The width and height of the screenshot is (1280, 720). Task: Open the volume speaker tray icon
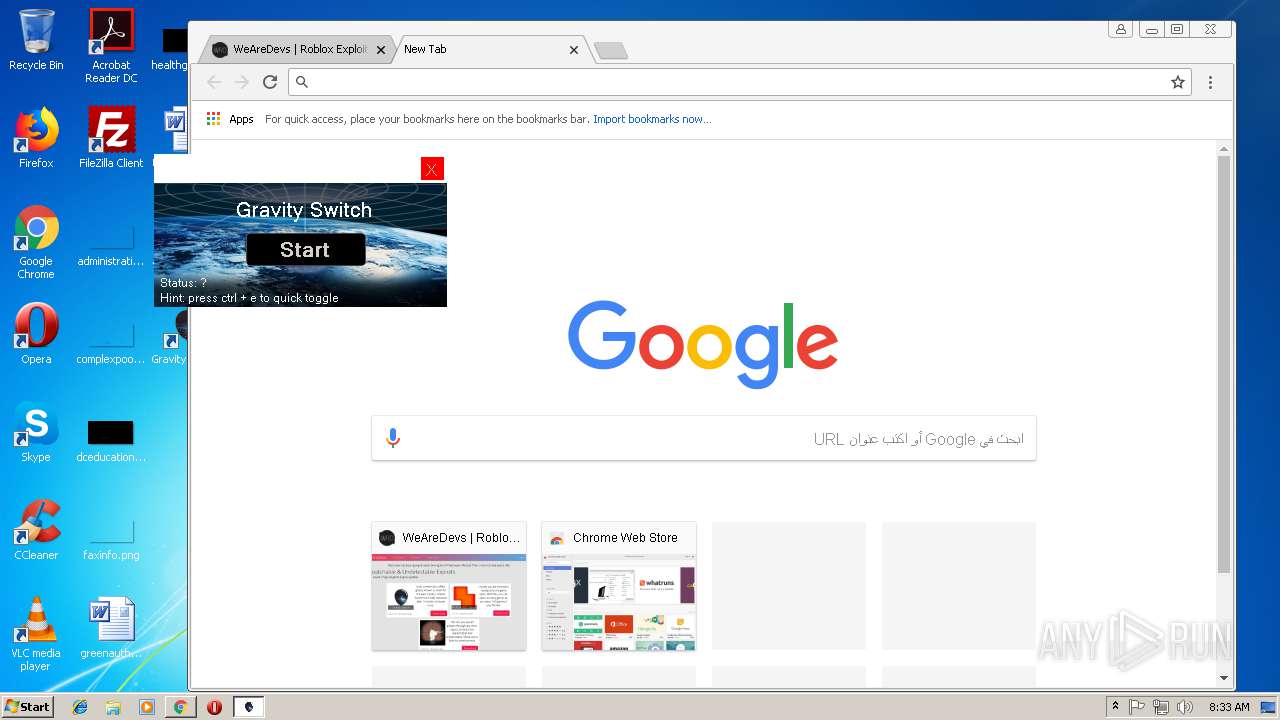click(1185, 707)
